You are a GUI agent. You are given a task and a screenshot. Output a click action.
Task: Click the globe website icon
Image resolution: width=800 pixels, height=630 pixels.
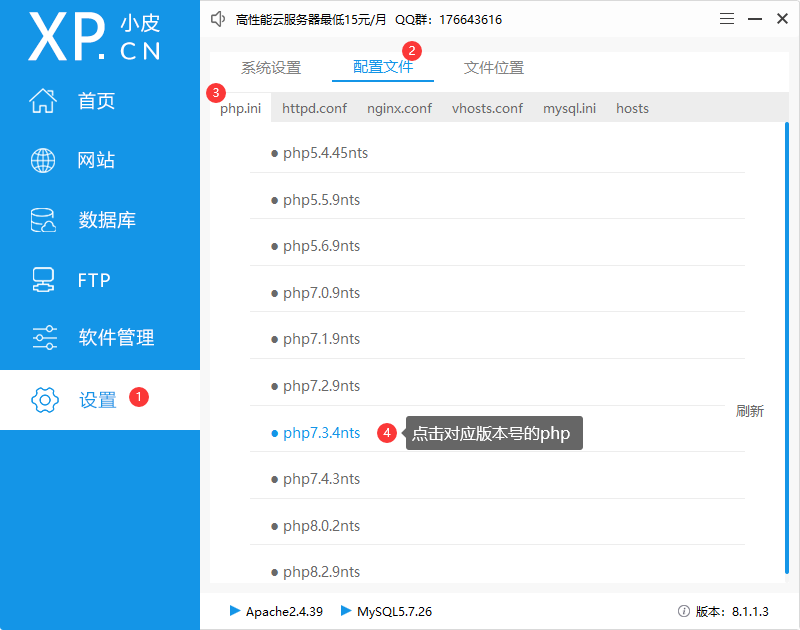tap(43, 160)
